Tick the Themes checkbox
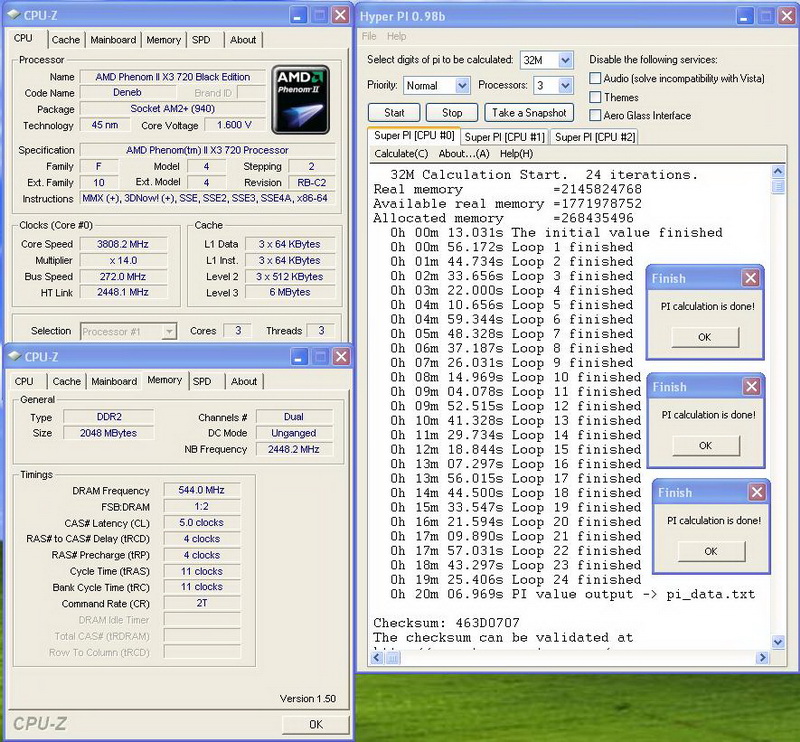 [x=596, y=97]
